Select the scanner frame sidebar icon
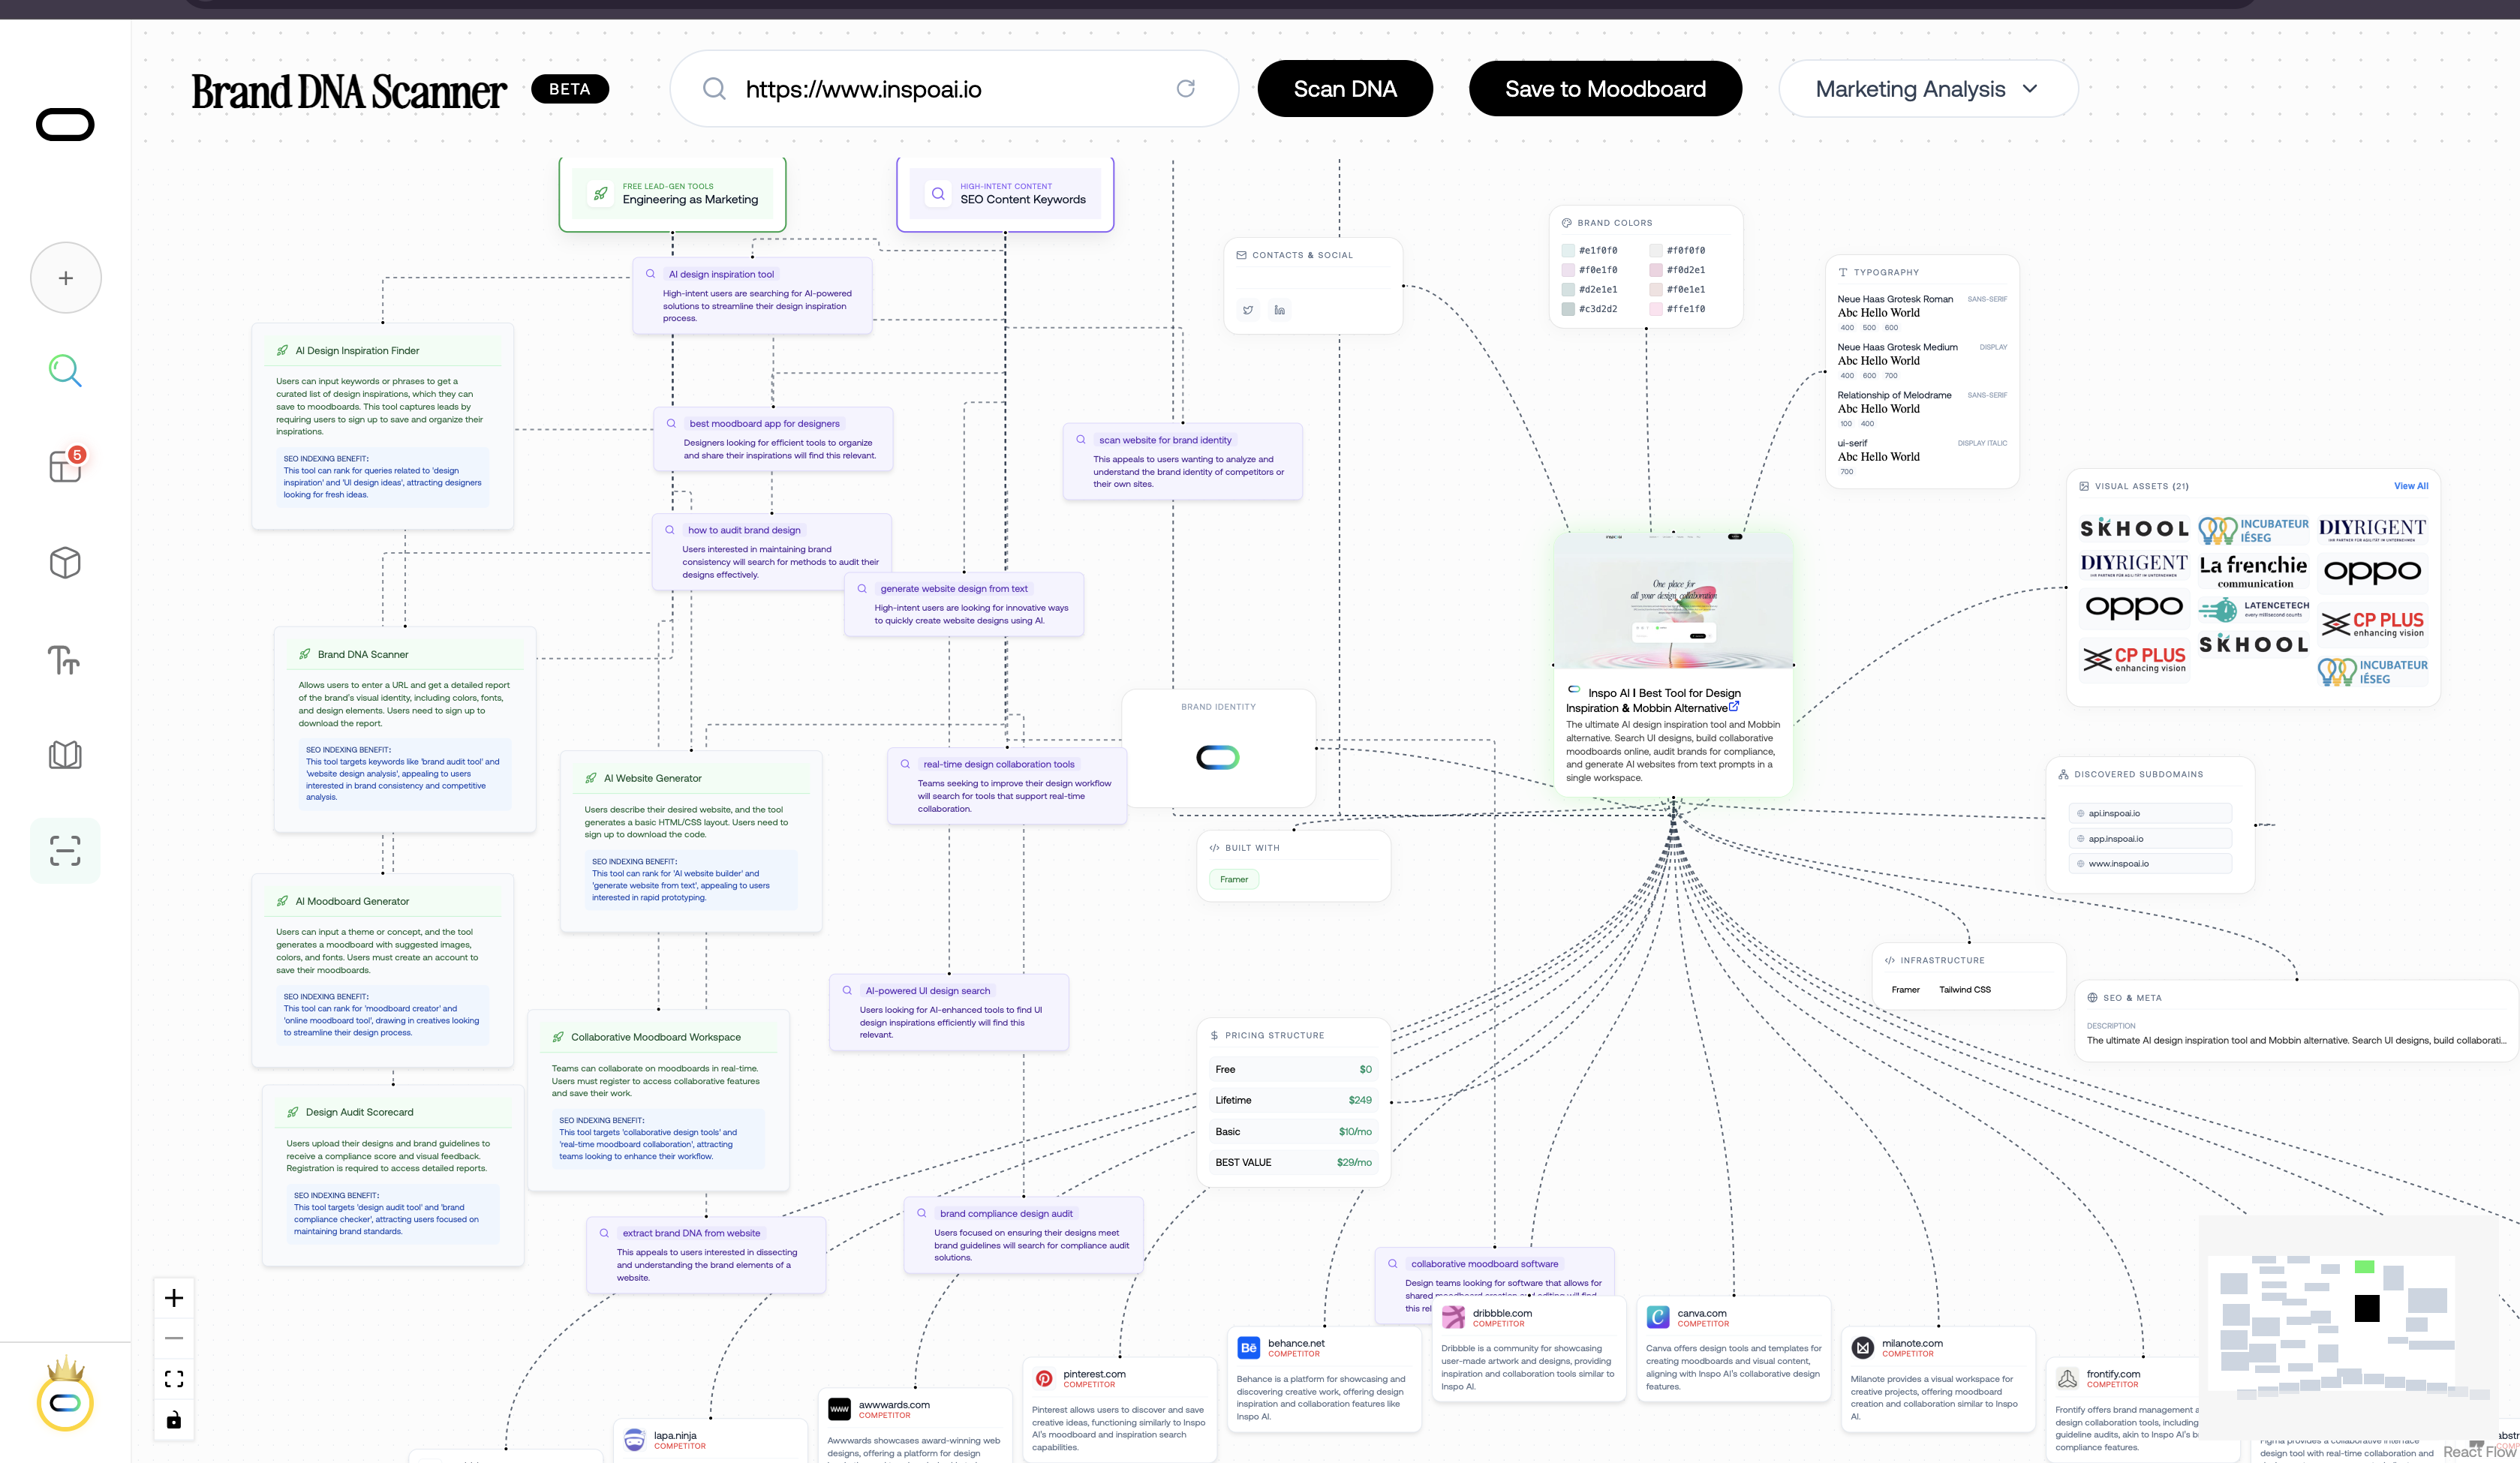This screenshot has height=1463, width=2520. [x=65, y=850]
